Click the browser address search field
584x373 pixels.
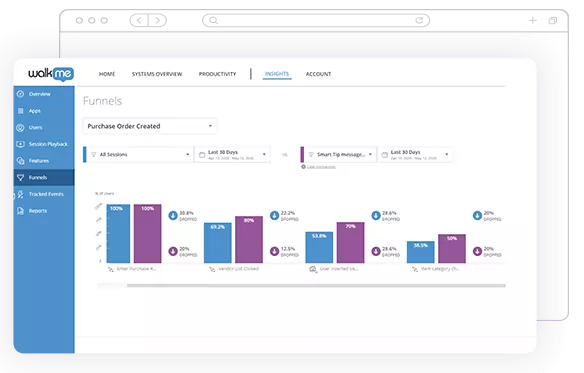point(316,20)
